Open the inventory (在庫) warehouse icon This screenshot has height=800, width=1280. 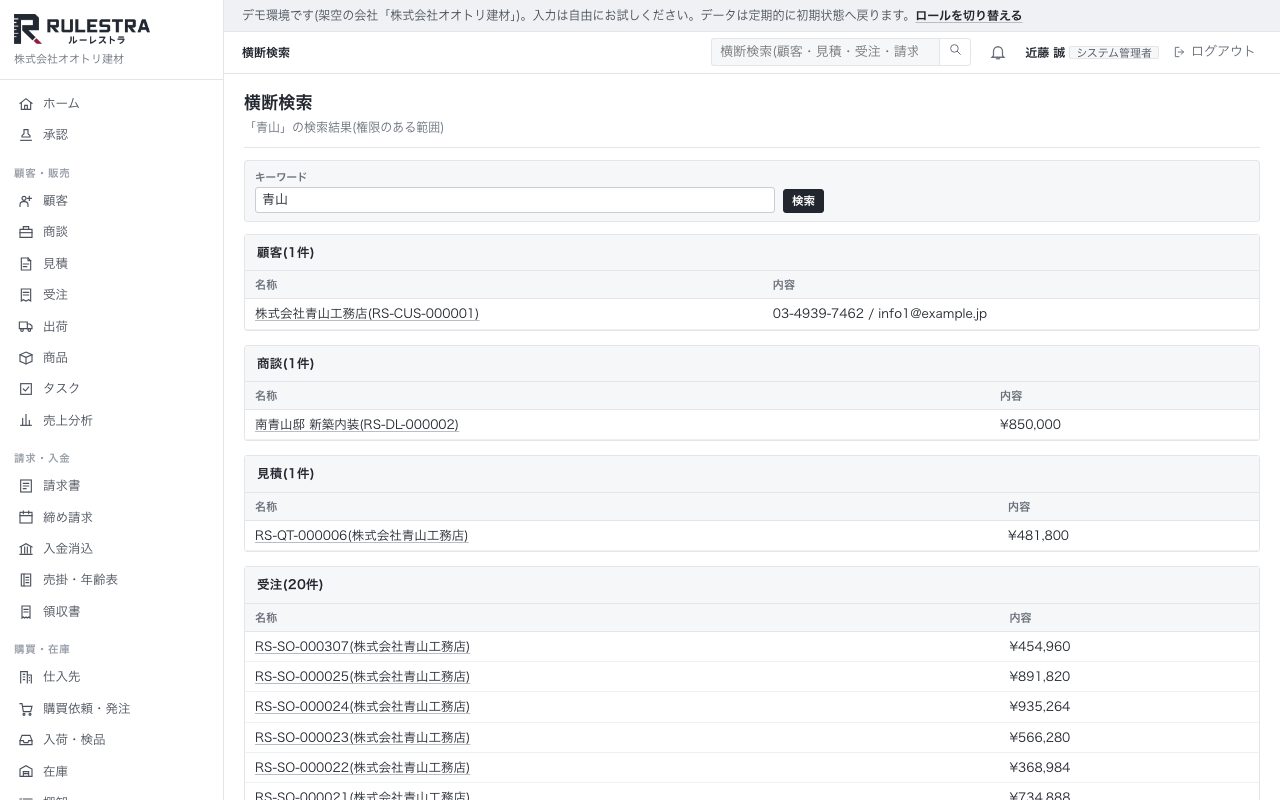[x=26, y=772]
